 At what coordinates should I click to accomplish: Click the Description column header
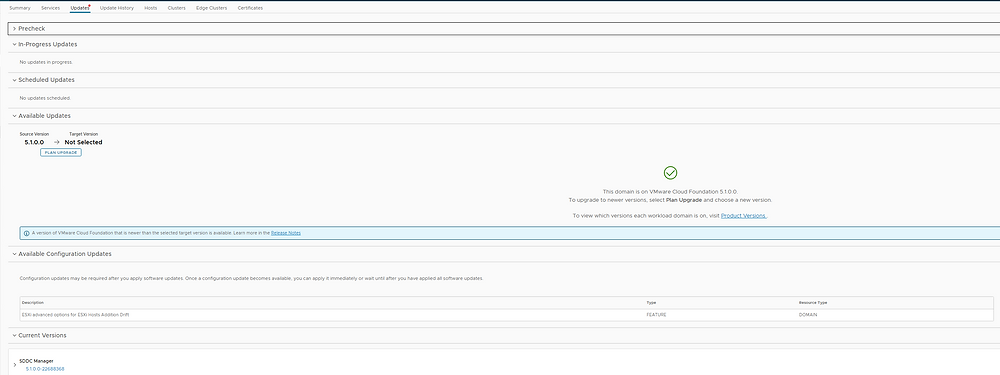pyautogui.click(x=33, y=302)
